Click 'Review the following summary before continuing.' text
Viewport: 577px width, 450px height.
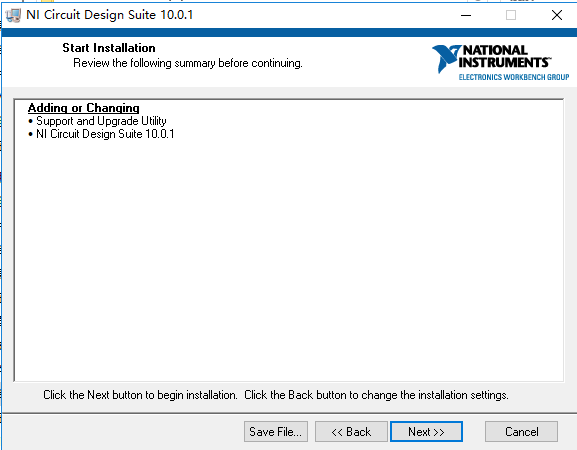pyautogui.click(x=188, y=63)
